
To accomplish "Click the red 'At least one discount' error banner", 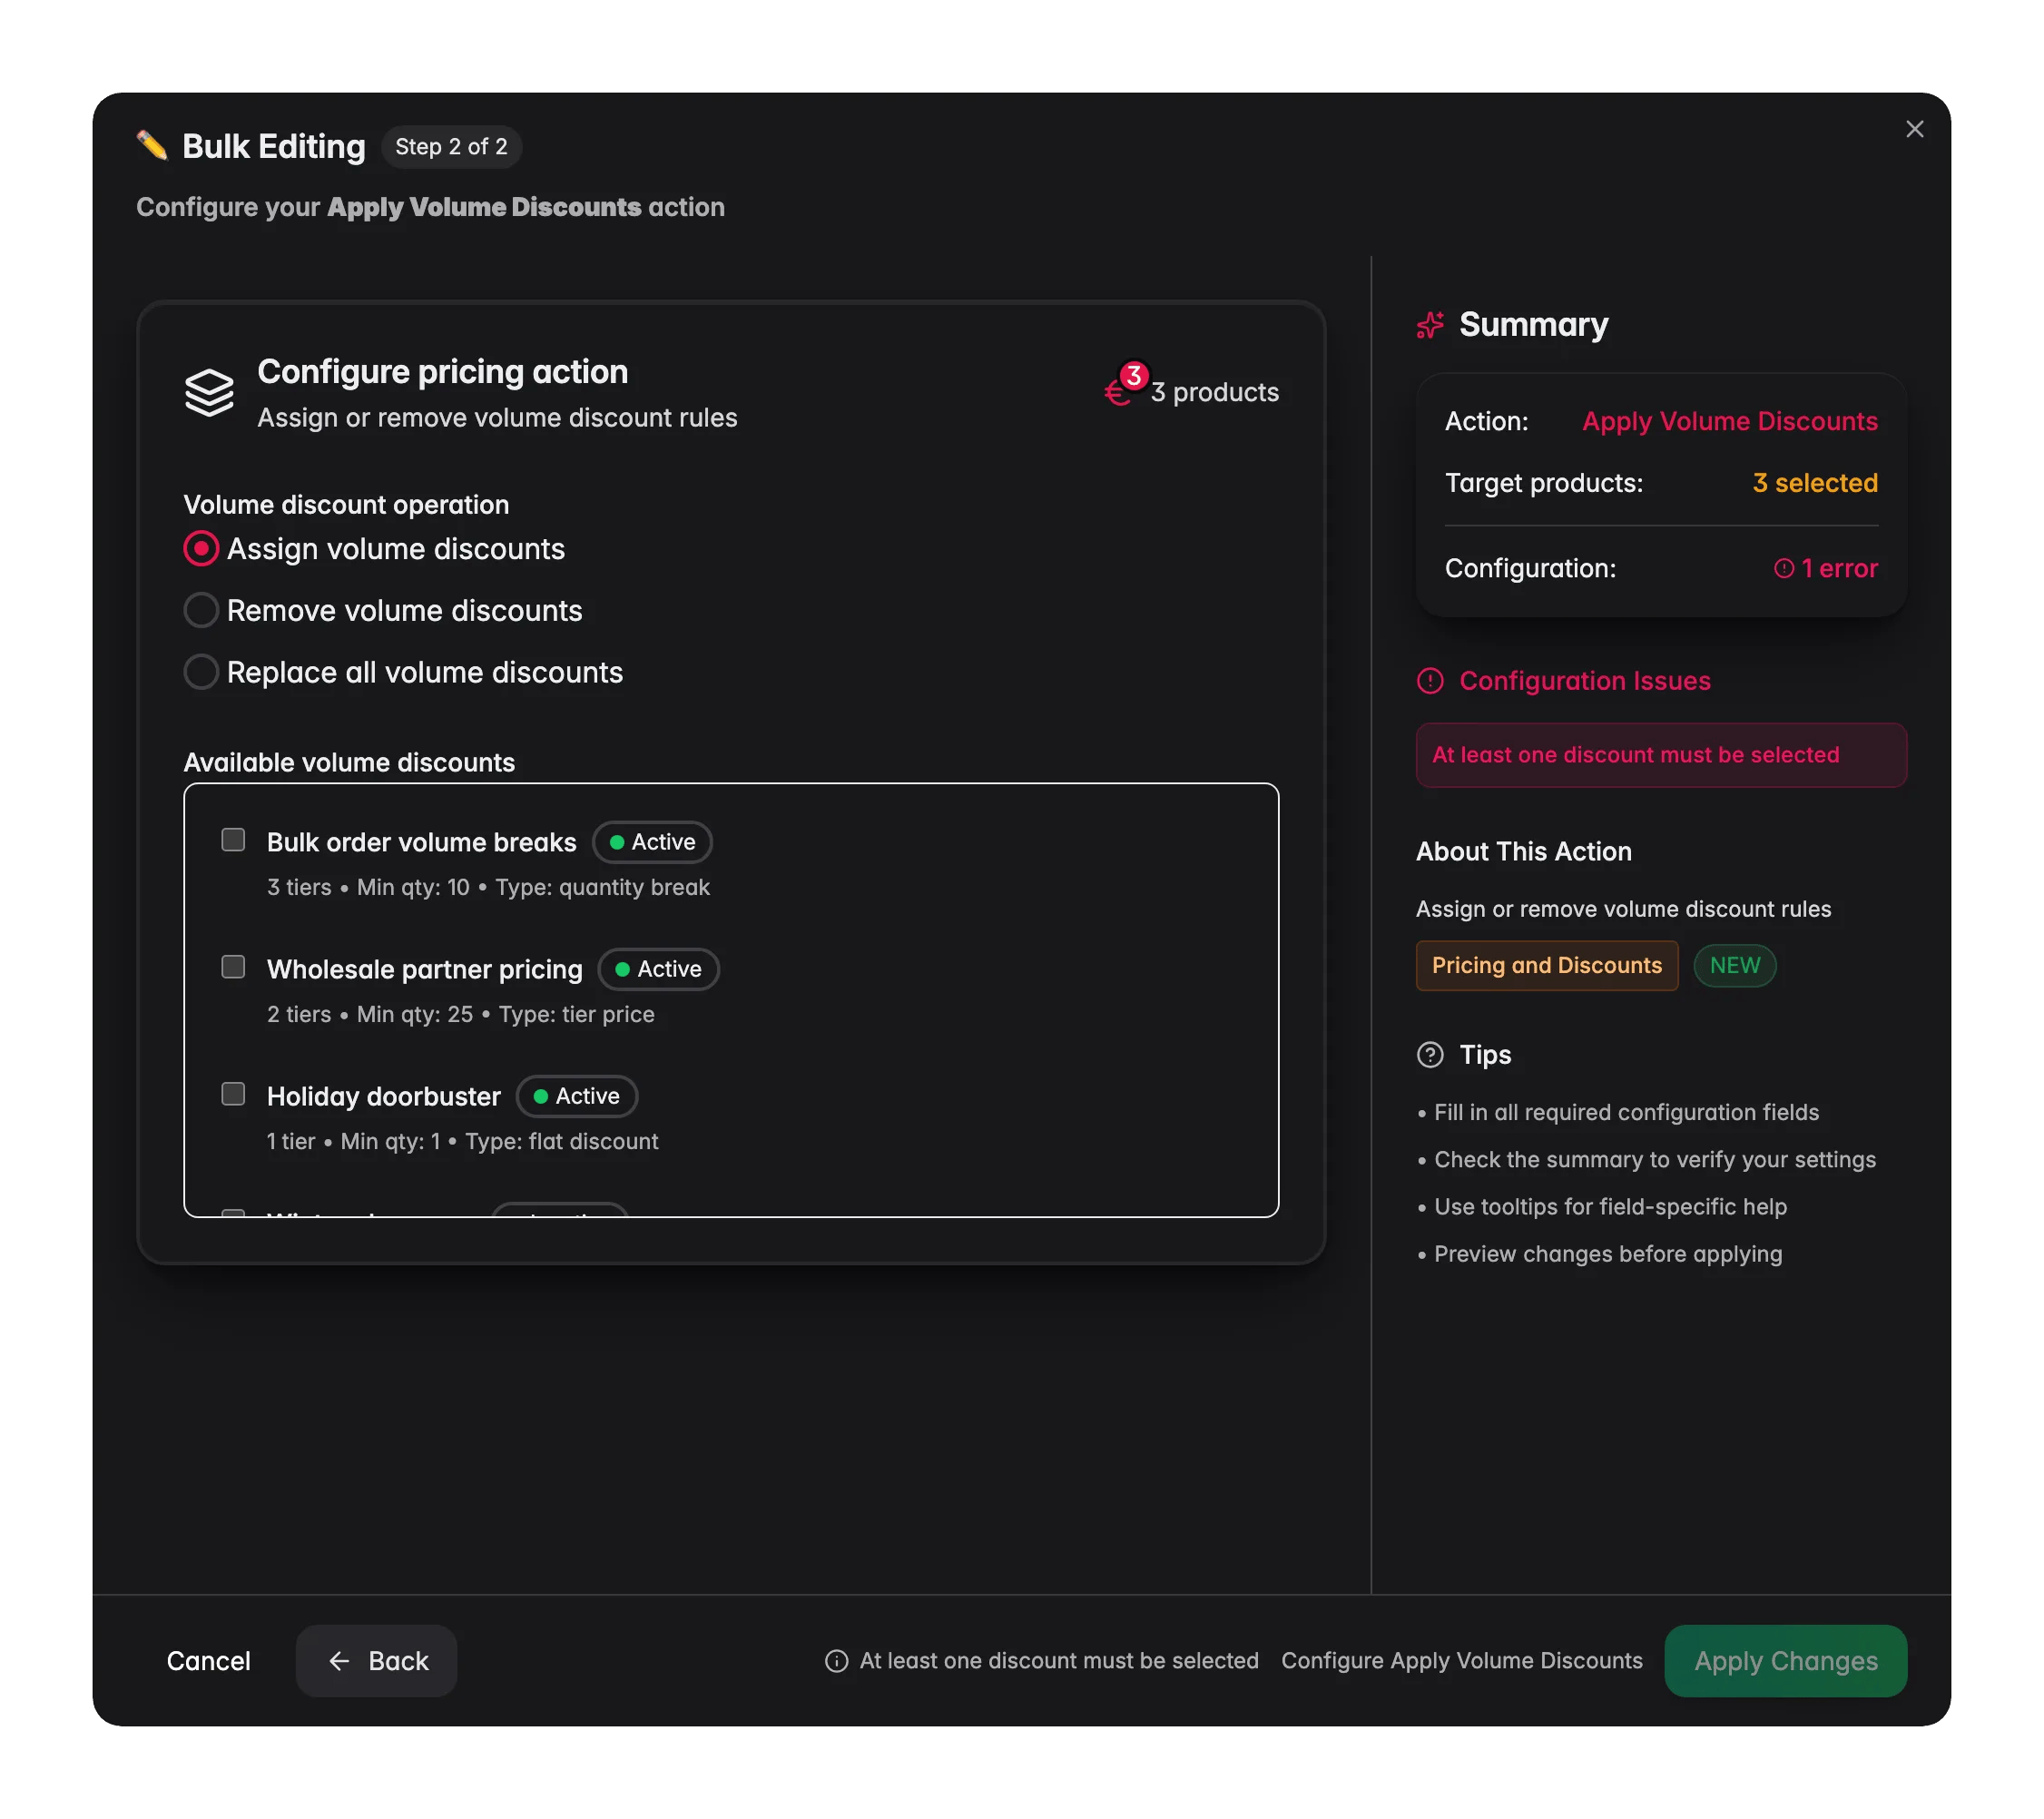I will coord(1661,755).
